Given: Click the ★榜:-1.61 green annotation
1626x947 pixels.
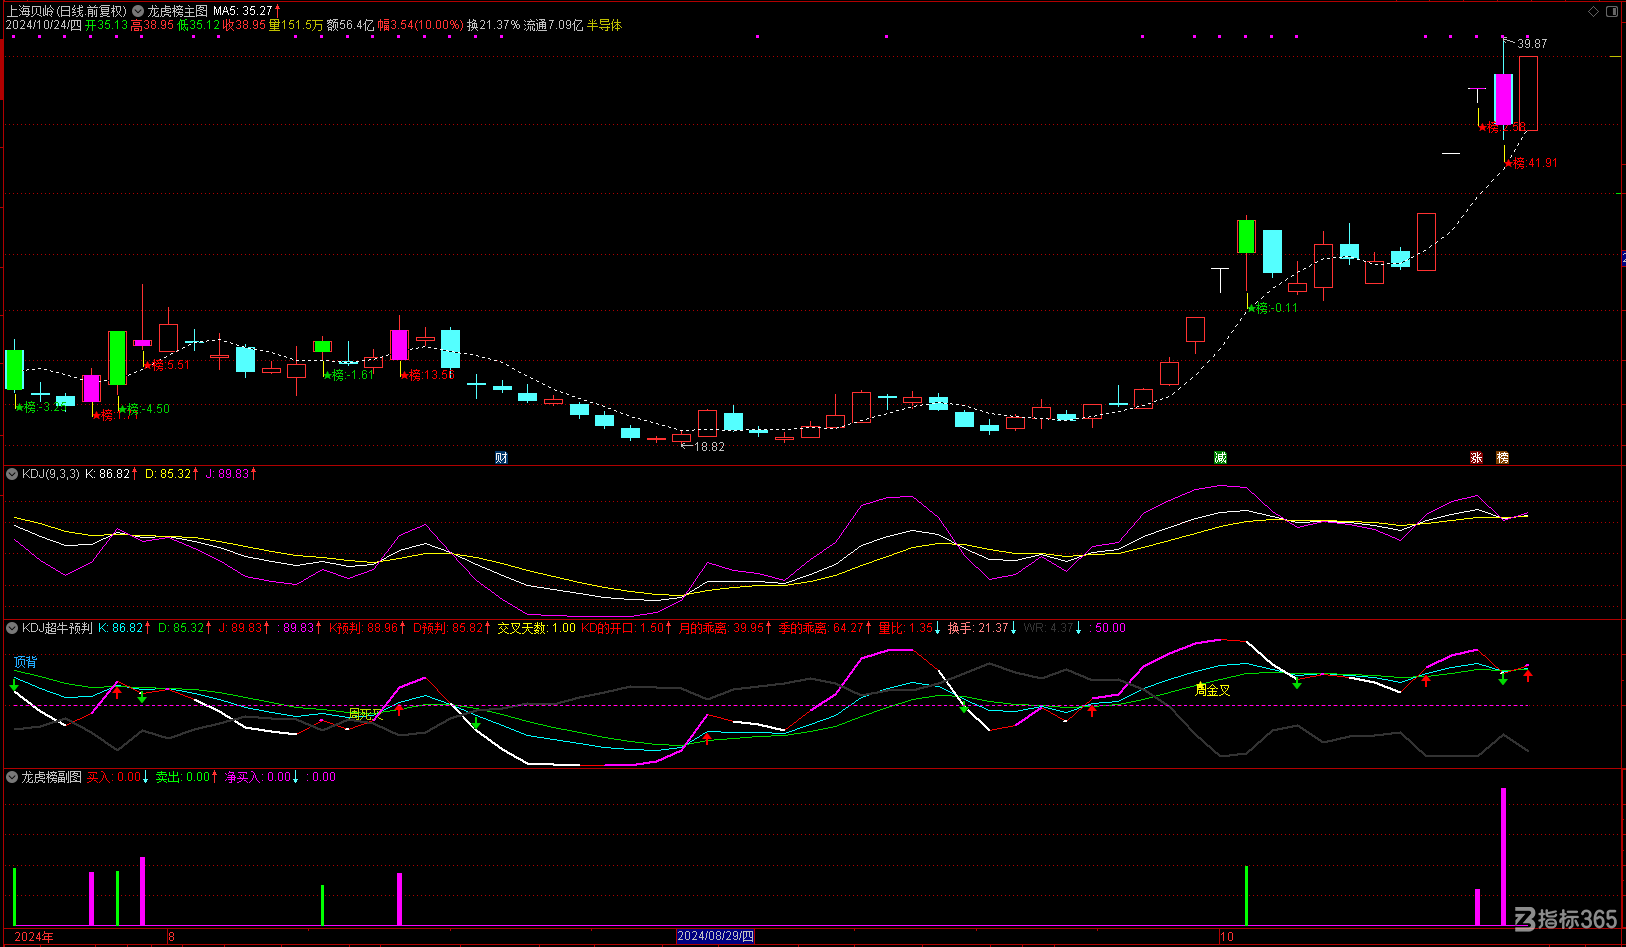Looking at the screenshot, I should (349, 375).
